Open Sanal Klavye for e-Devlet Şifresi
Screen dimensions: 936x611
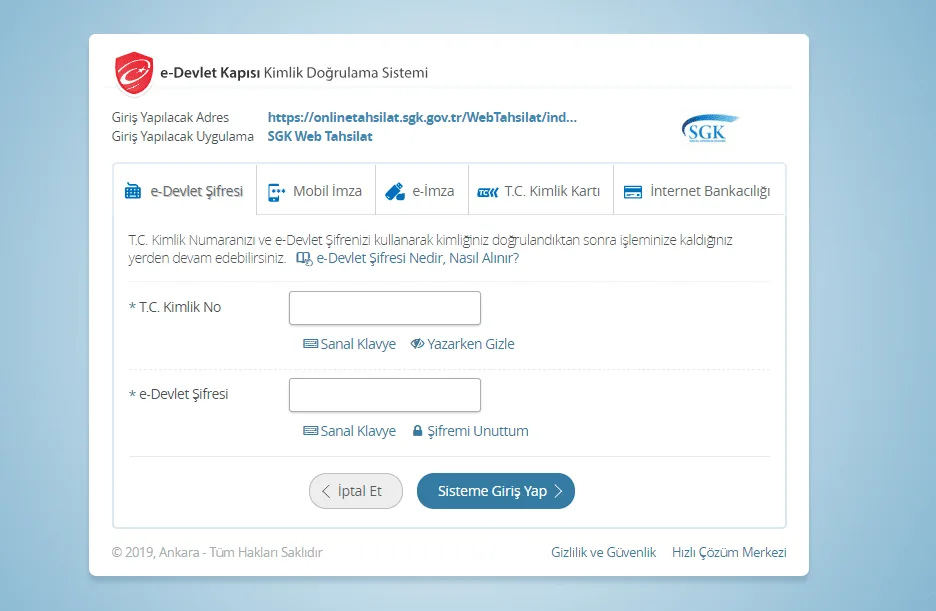(350, 431)
